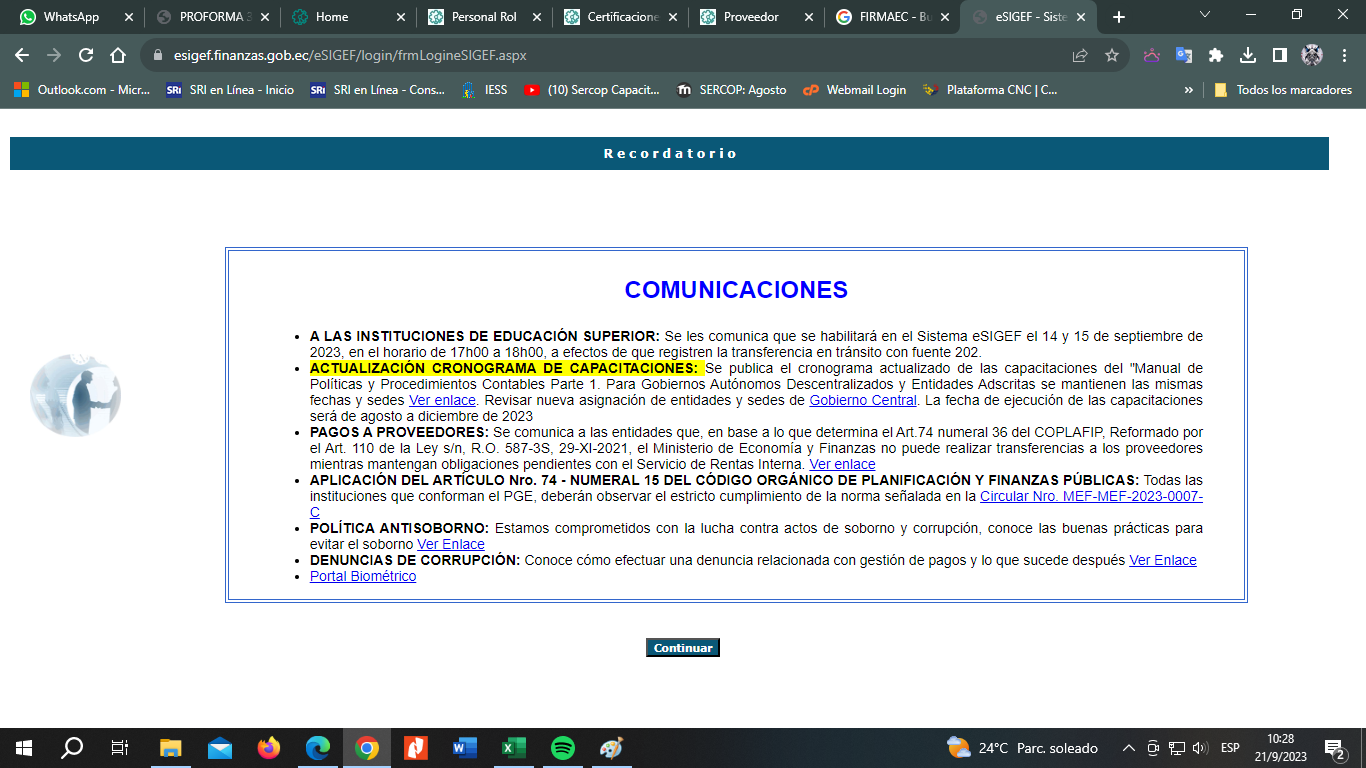Switch to the Personal Rol tab
Image resolution: width=1366 pixels, height=768 pixels.
pos(484,17)
